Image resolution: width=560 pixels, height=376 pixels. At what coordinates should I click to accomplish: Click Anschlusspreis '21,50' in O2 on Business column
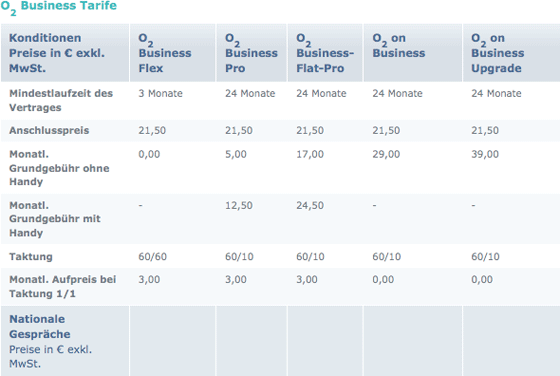[x=386, y=130]
